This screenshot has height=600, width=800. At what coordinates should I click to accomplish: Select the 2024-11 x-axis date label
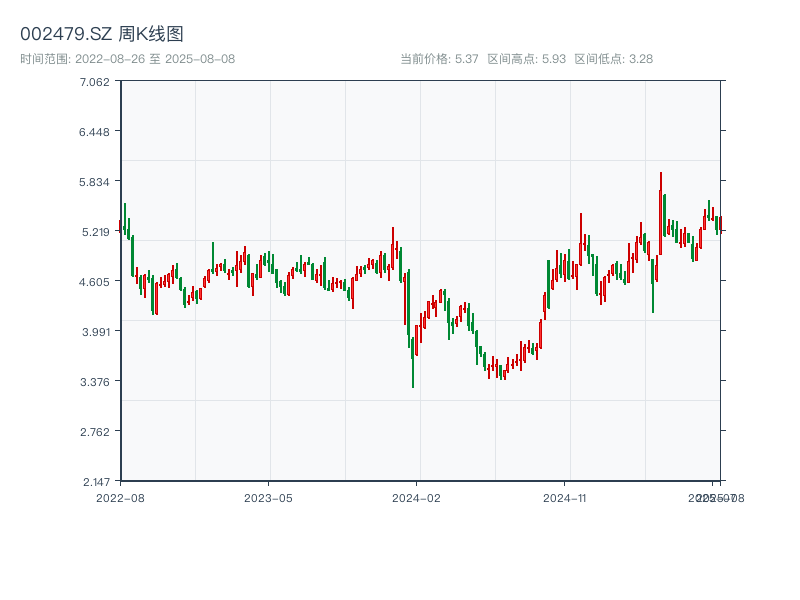pos(564,497)
